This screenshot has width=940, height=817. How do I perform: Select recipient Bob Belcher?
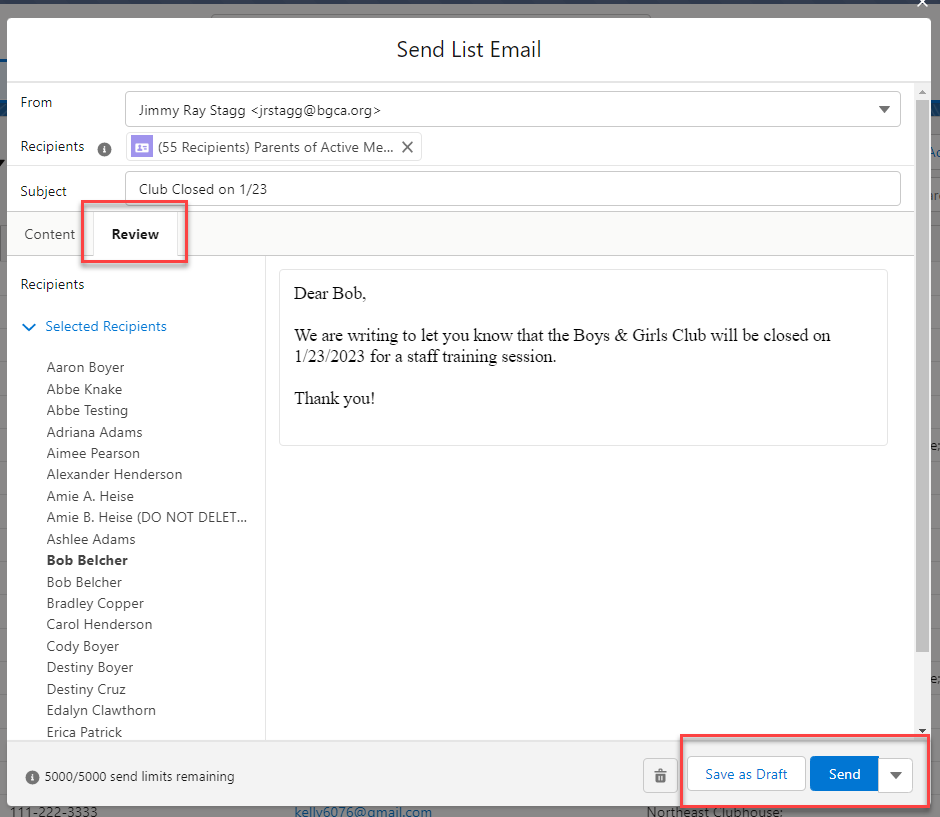(x=87, y=560)
